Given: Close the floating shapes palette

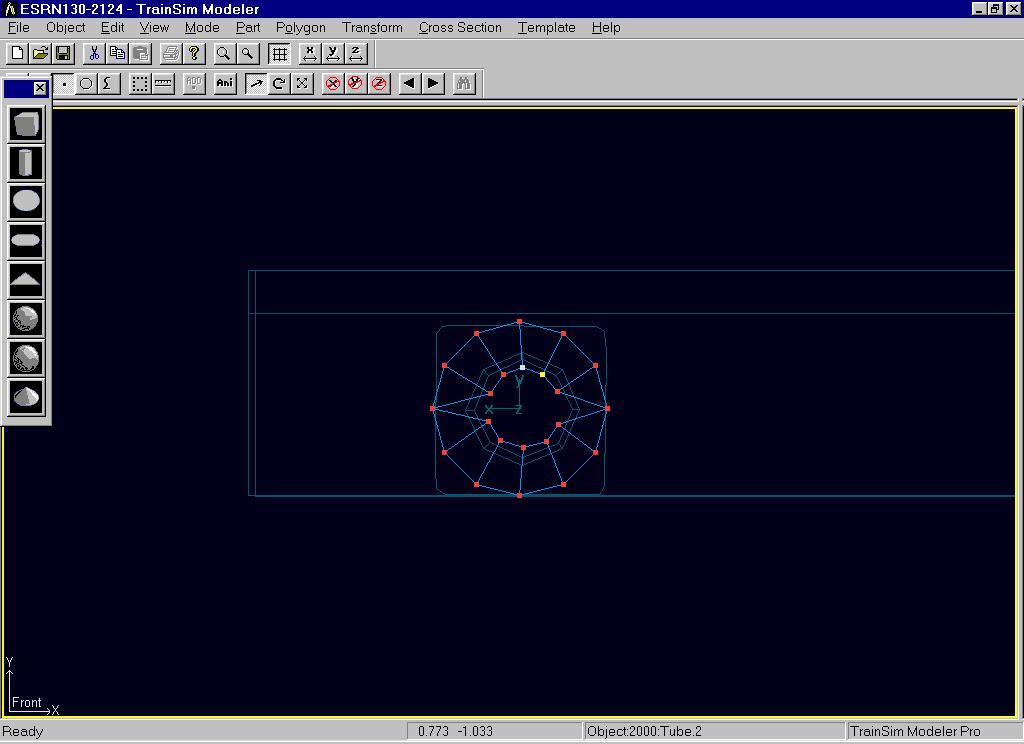Looking at the screenshot, I should pos(40,88).
